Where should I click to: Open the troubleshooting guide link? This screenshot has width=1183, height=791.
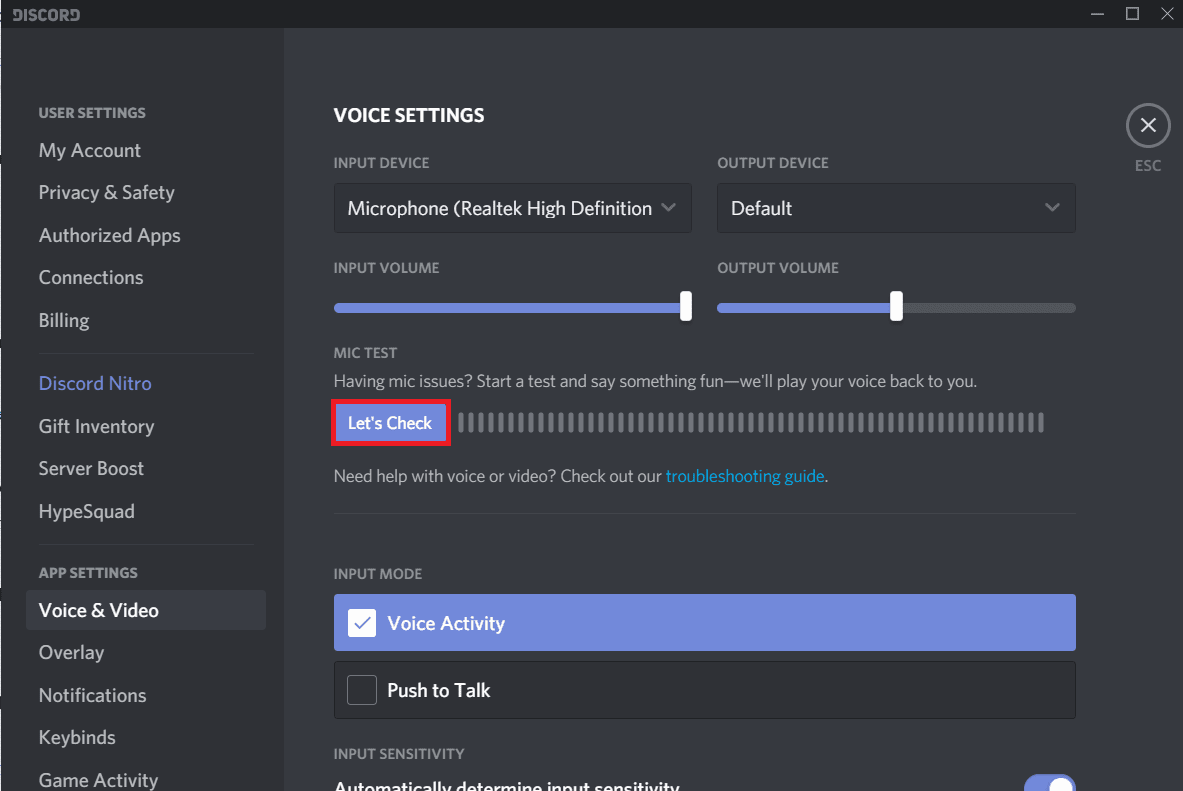pyautogui.click(x=744, y=476)
